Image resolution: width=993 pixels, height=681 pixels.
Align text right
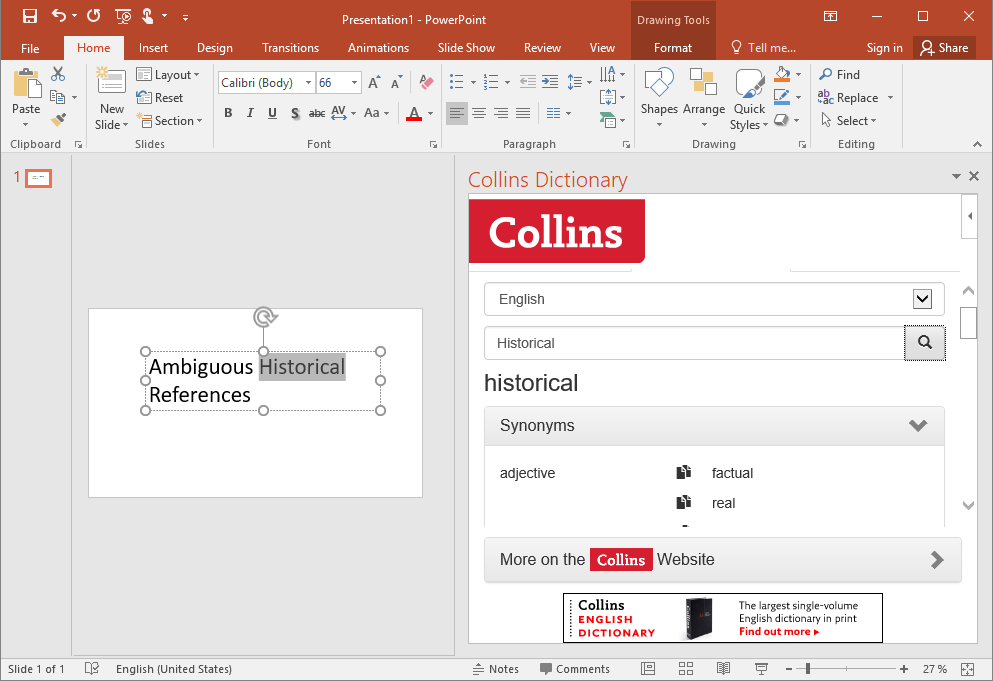pyautogui.click(x=501, y=113)
